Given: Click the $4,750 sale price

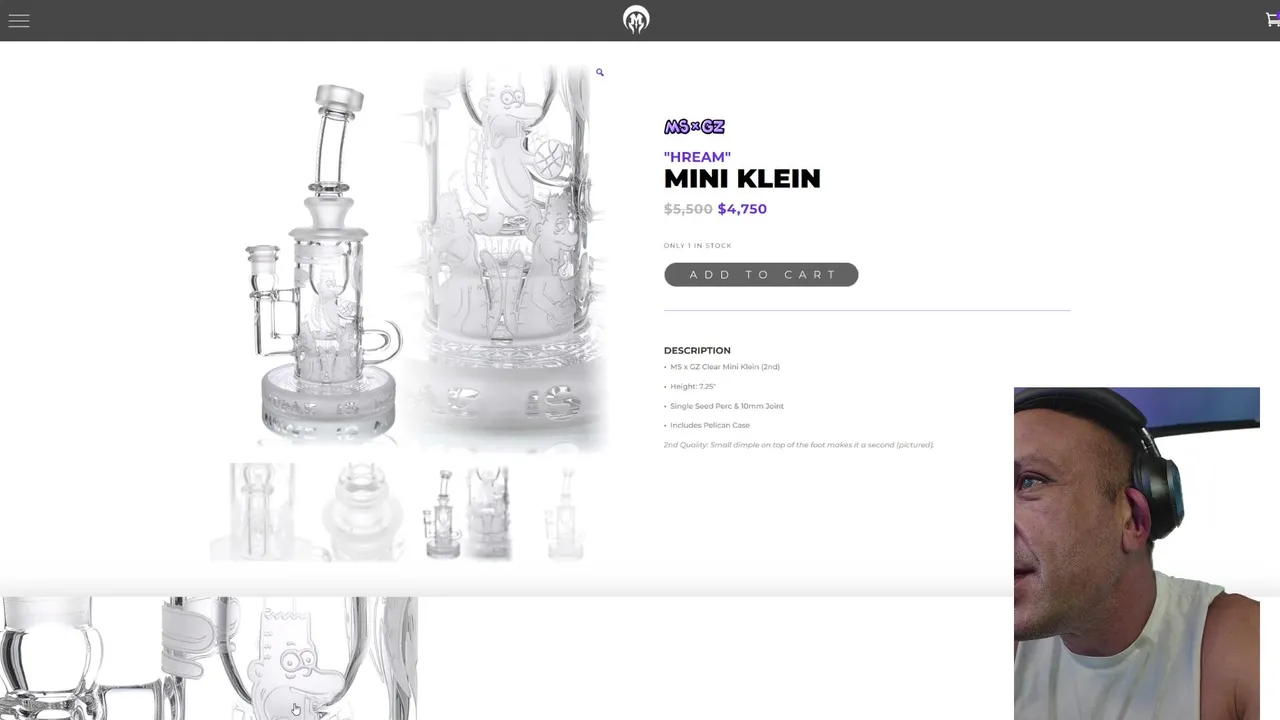Looking at the screenshot, I should click(x=742, y=209).
